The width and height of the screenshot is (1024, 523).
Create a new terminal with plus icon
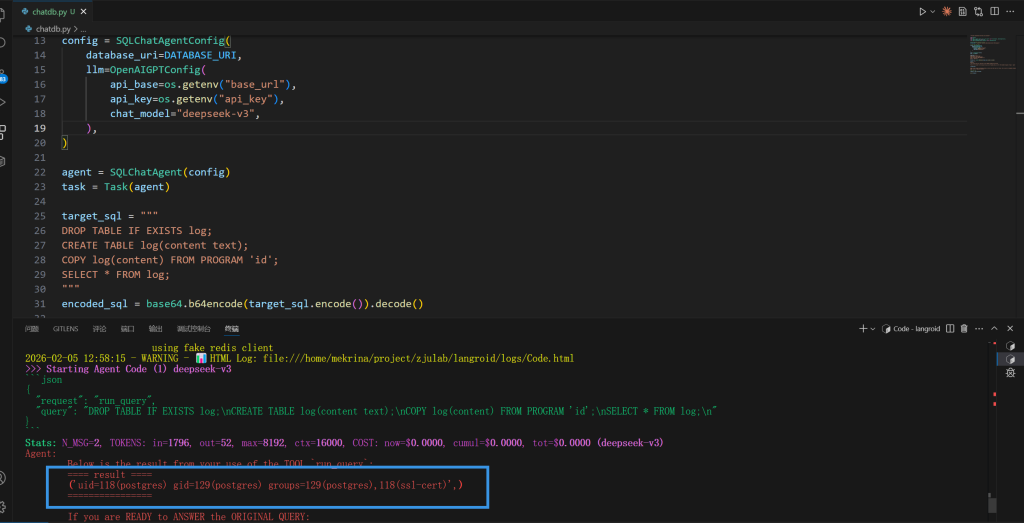863,328
